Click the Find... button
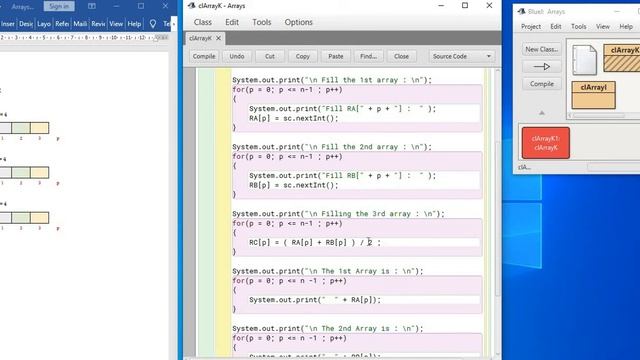The image size is (640, 360). point(369,56)
